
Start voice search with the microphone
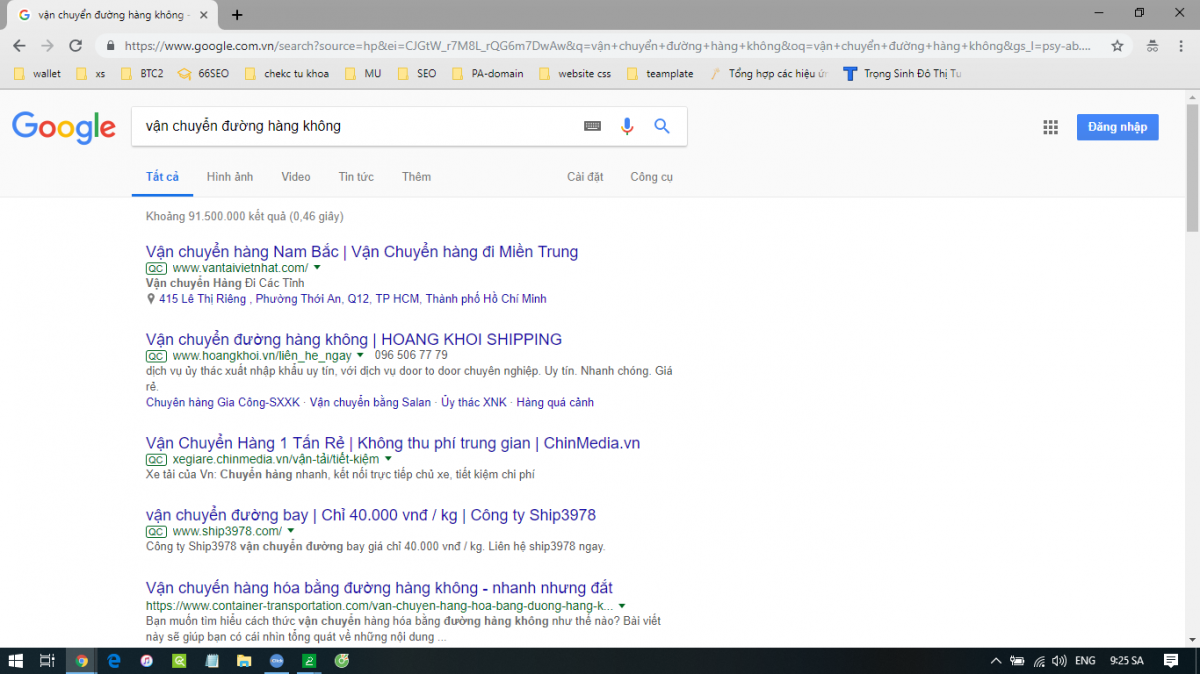[627, 126]
